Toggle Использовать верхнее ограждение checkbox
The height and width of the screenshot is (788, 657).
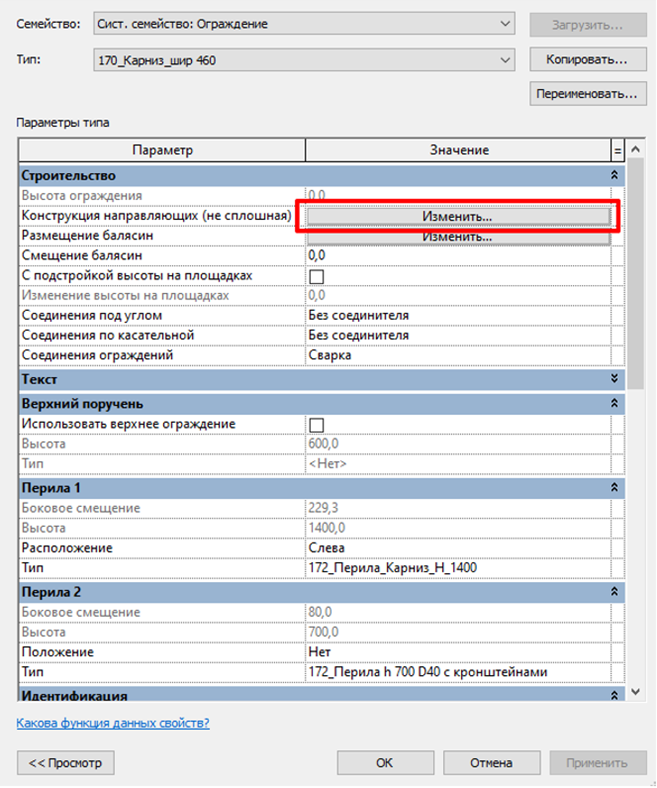[317, 425]
